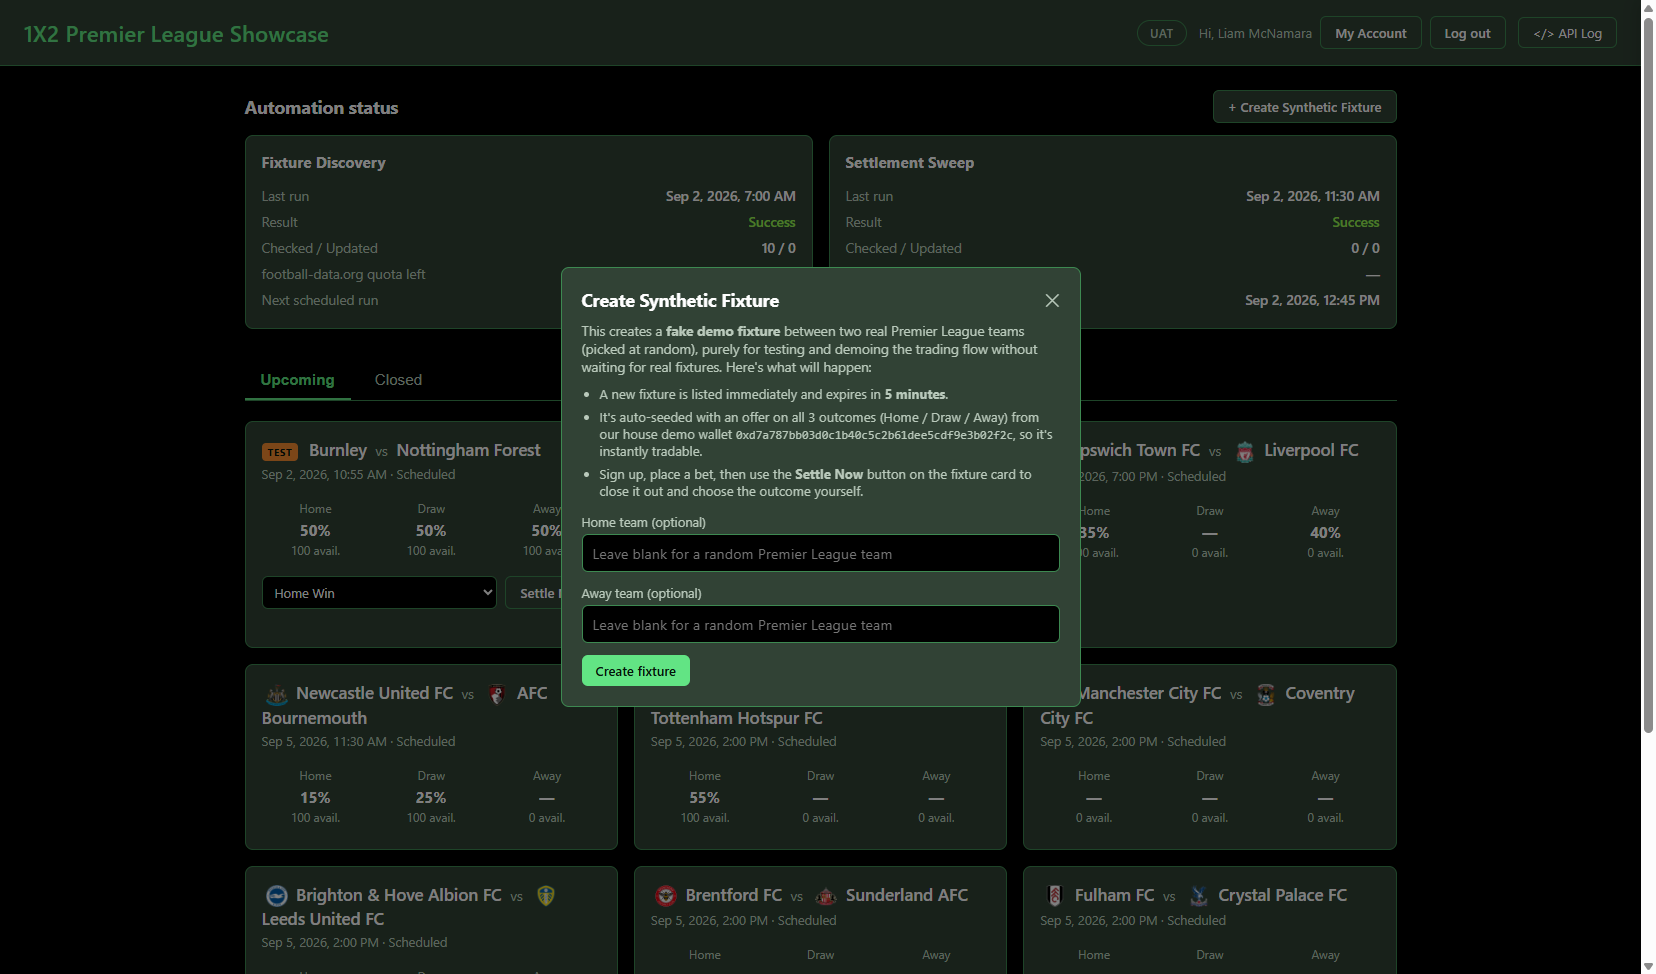The height and width of the screenshot is (974, 1656).
Task: Open the API Log panel
Action: tap(1567, 33)
